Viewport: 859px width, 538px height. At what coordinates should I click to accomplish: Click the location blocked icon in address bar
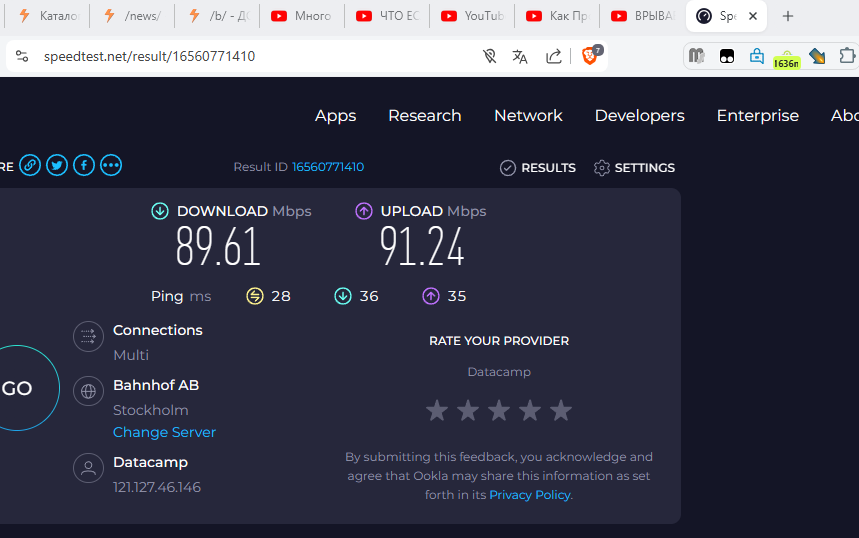point(489,56)
